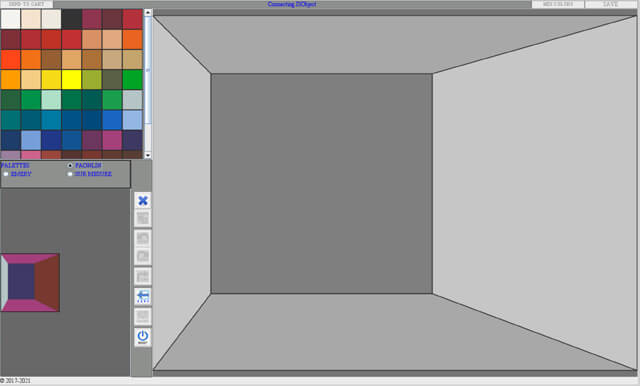Select the checked radio button in the palette panel
The width and height of the screenshot is (640, 386).
tap(70, 165)
